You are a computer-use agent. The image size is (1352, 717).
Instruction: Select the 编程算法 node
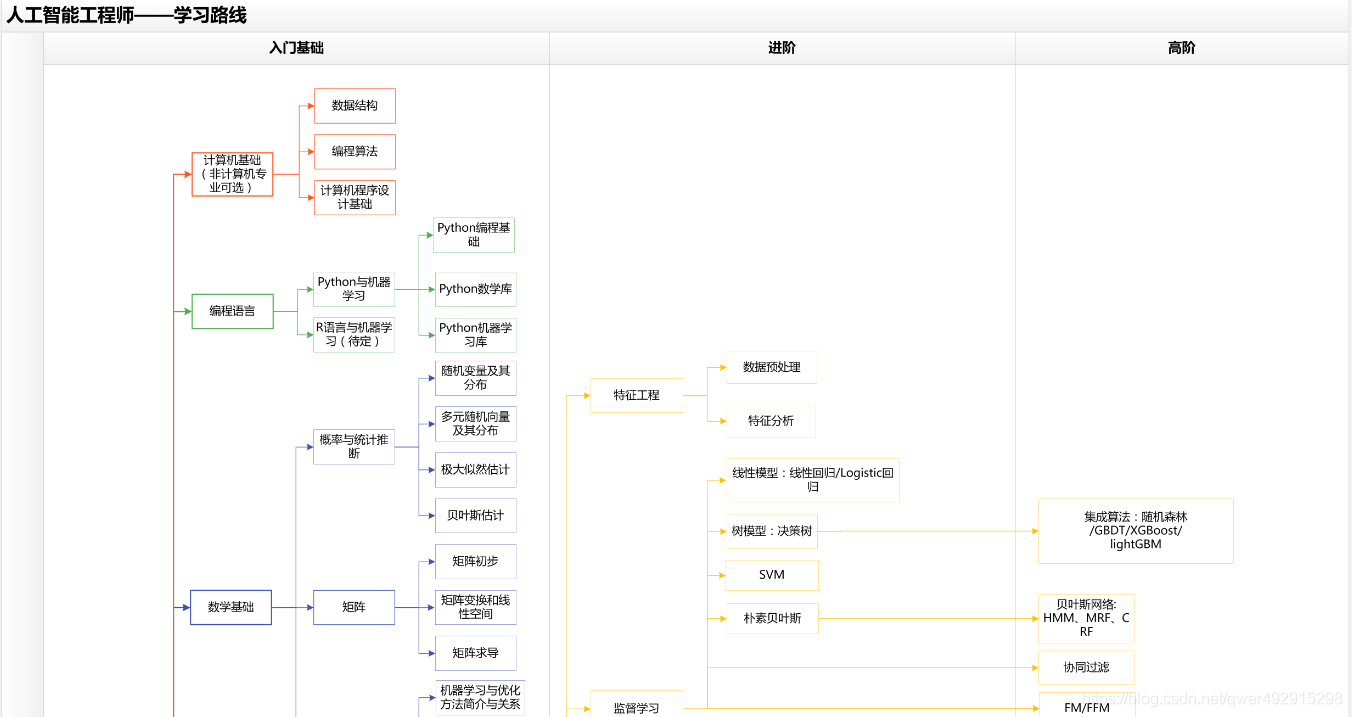coord(355,152)
